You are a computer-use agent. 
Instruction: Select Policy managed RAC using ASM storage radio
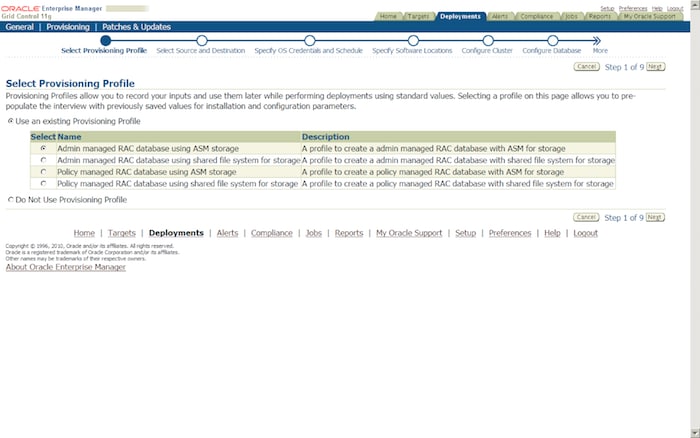click(x=43, y=171)
